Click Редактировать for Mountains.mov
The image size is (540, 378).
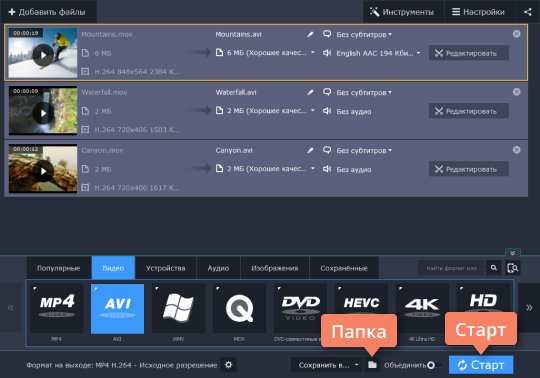pyautogui.click(x=468, y=53)
